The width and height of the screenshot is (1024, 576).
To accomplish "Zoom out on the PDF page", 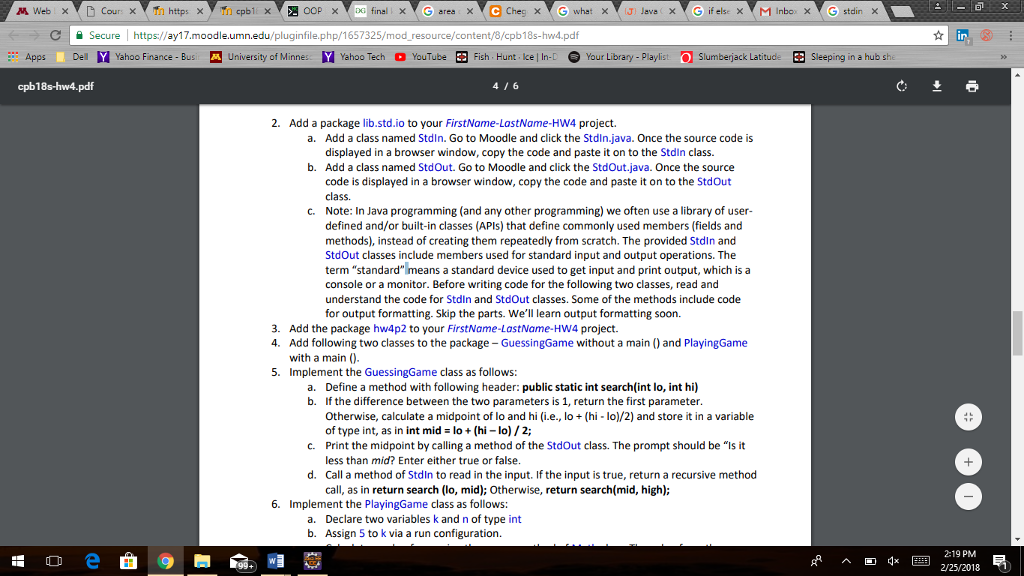I will (967, 496).
